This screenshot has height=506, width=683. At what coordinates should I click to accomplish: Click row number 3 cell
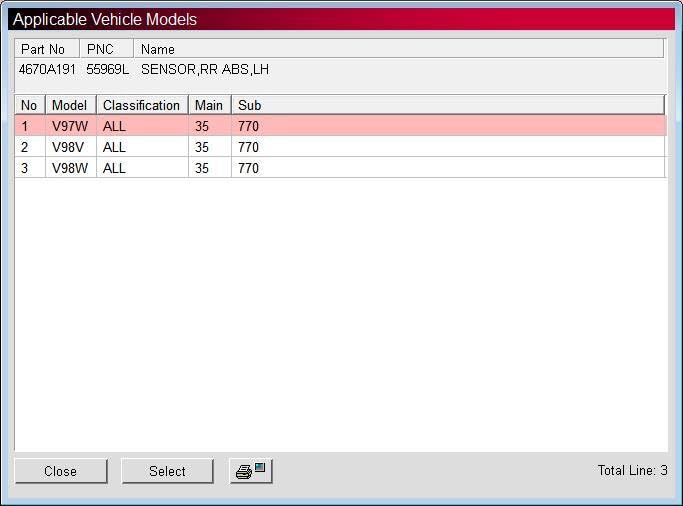click(30, 168)
